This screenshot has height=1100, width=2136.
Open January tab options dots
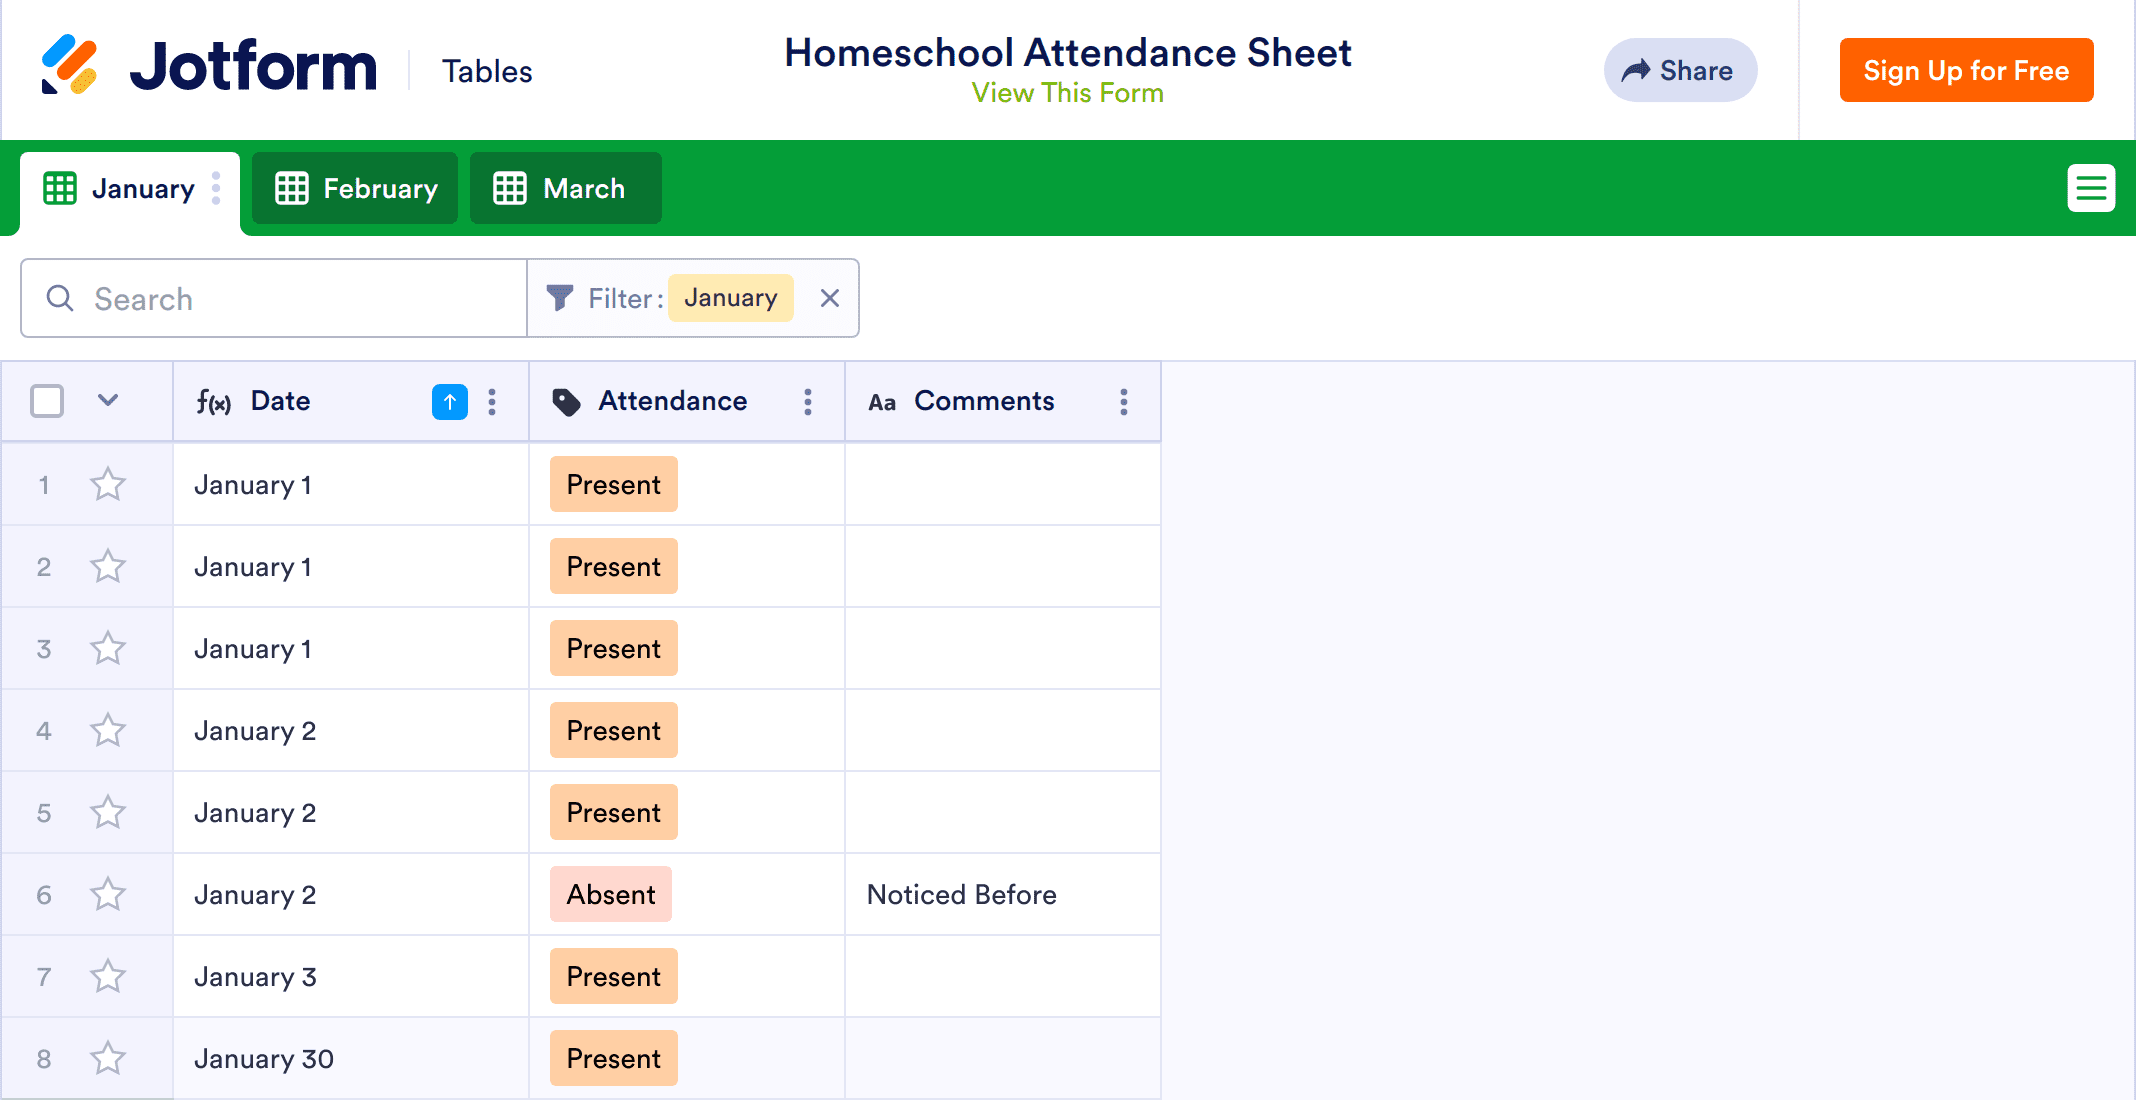[216, 188]
